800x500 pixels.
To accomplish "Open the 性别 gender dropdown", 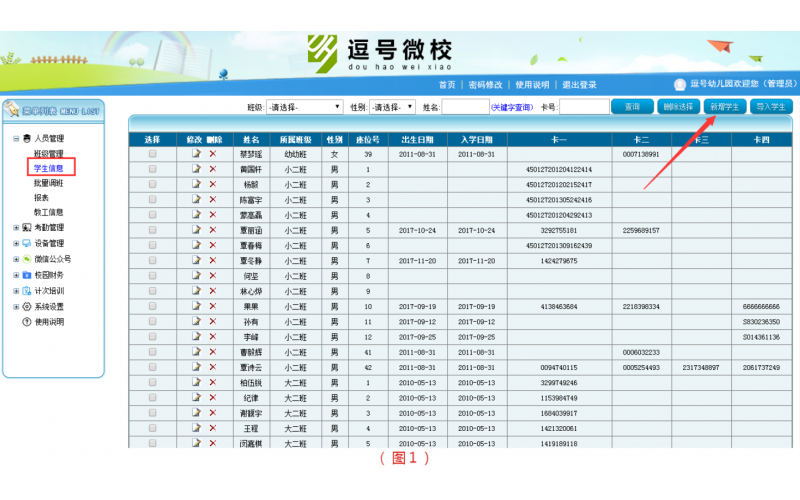I will point(392,107).
